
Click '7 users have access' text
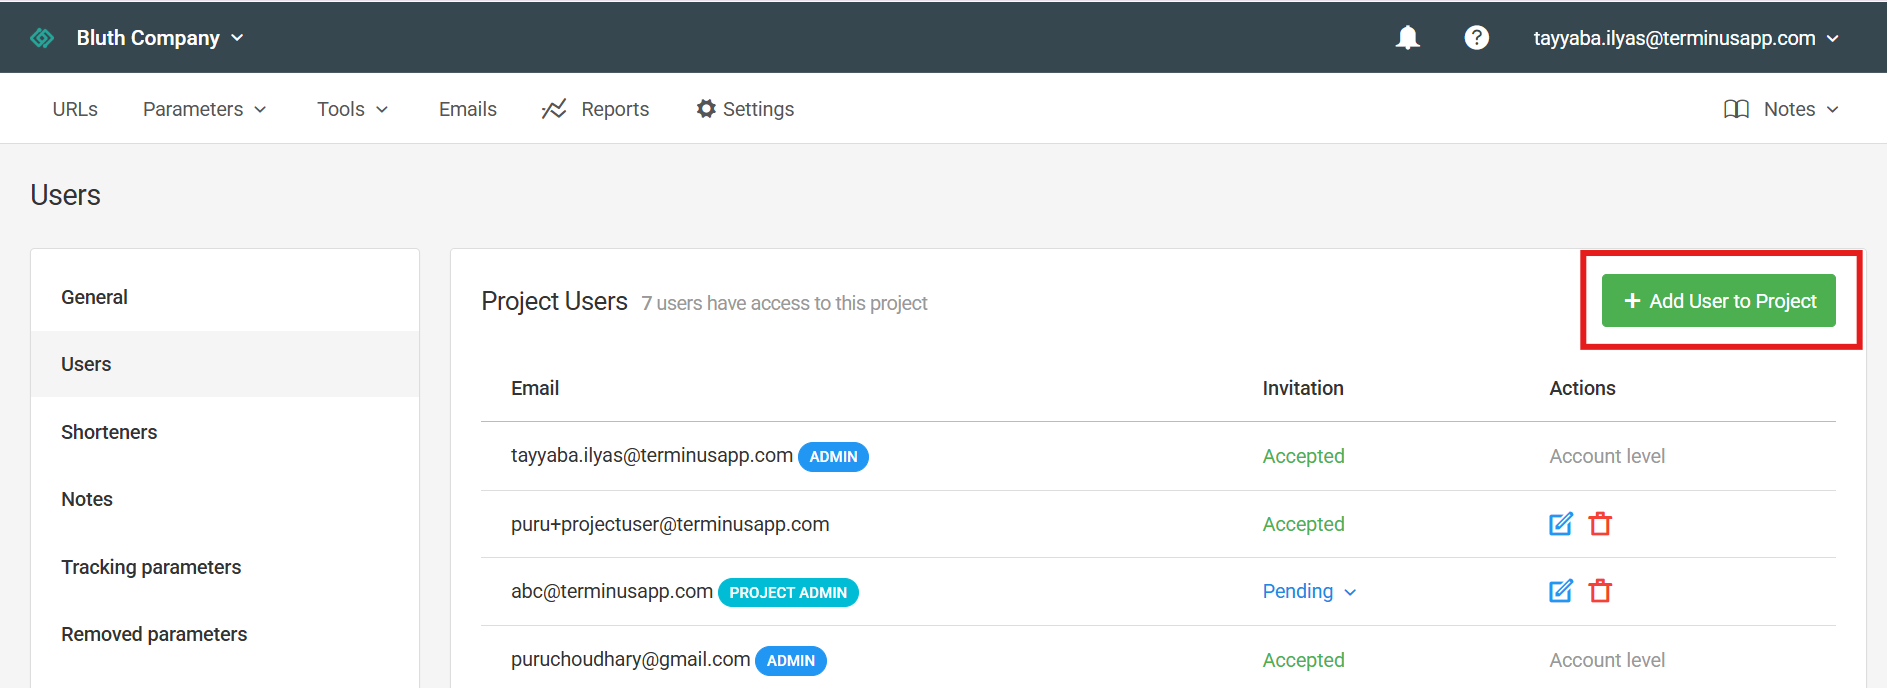point(784,303)
